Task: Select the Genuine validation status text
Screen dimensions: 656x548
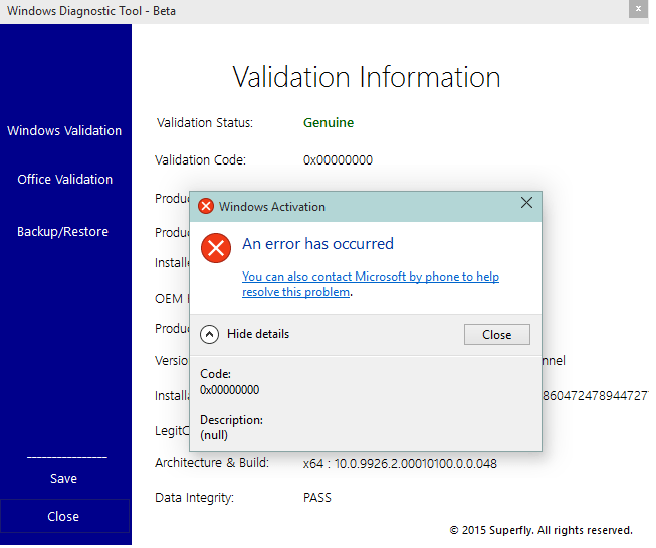Action: [x=328, y=123]
